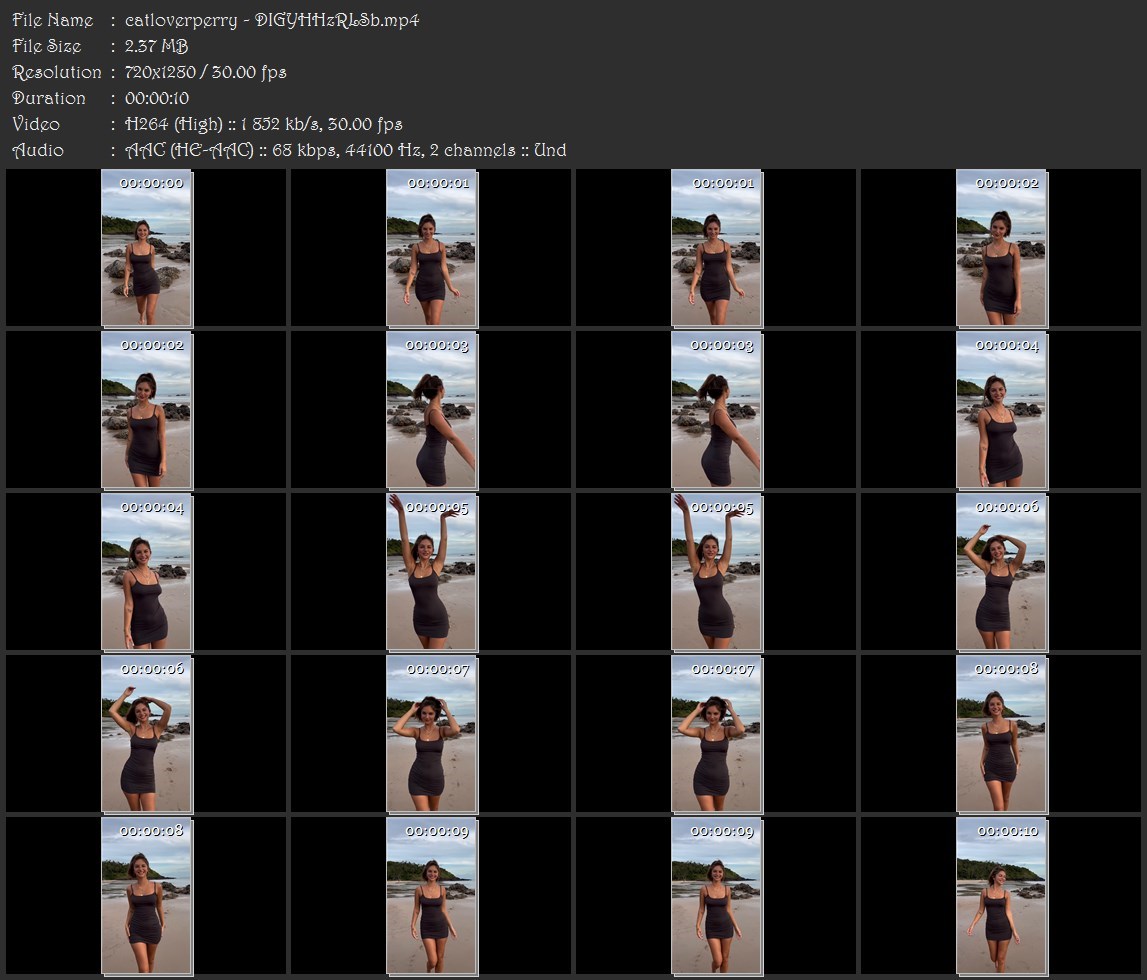The height and width of the screenshot is (980, 1147).
Task: Select the 00:00:10 final frame thumbnail
Action: tap(1001, 896)
